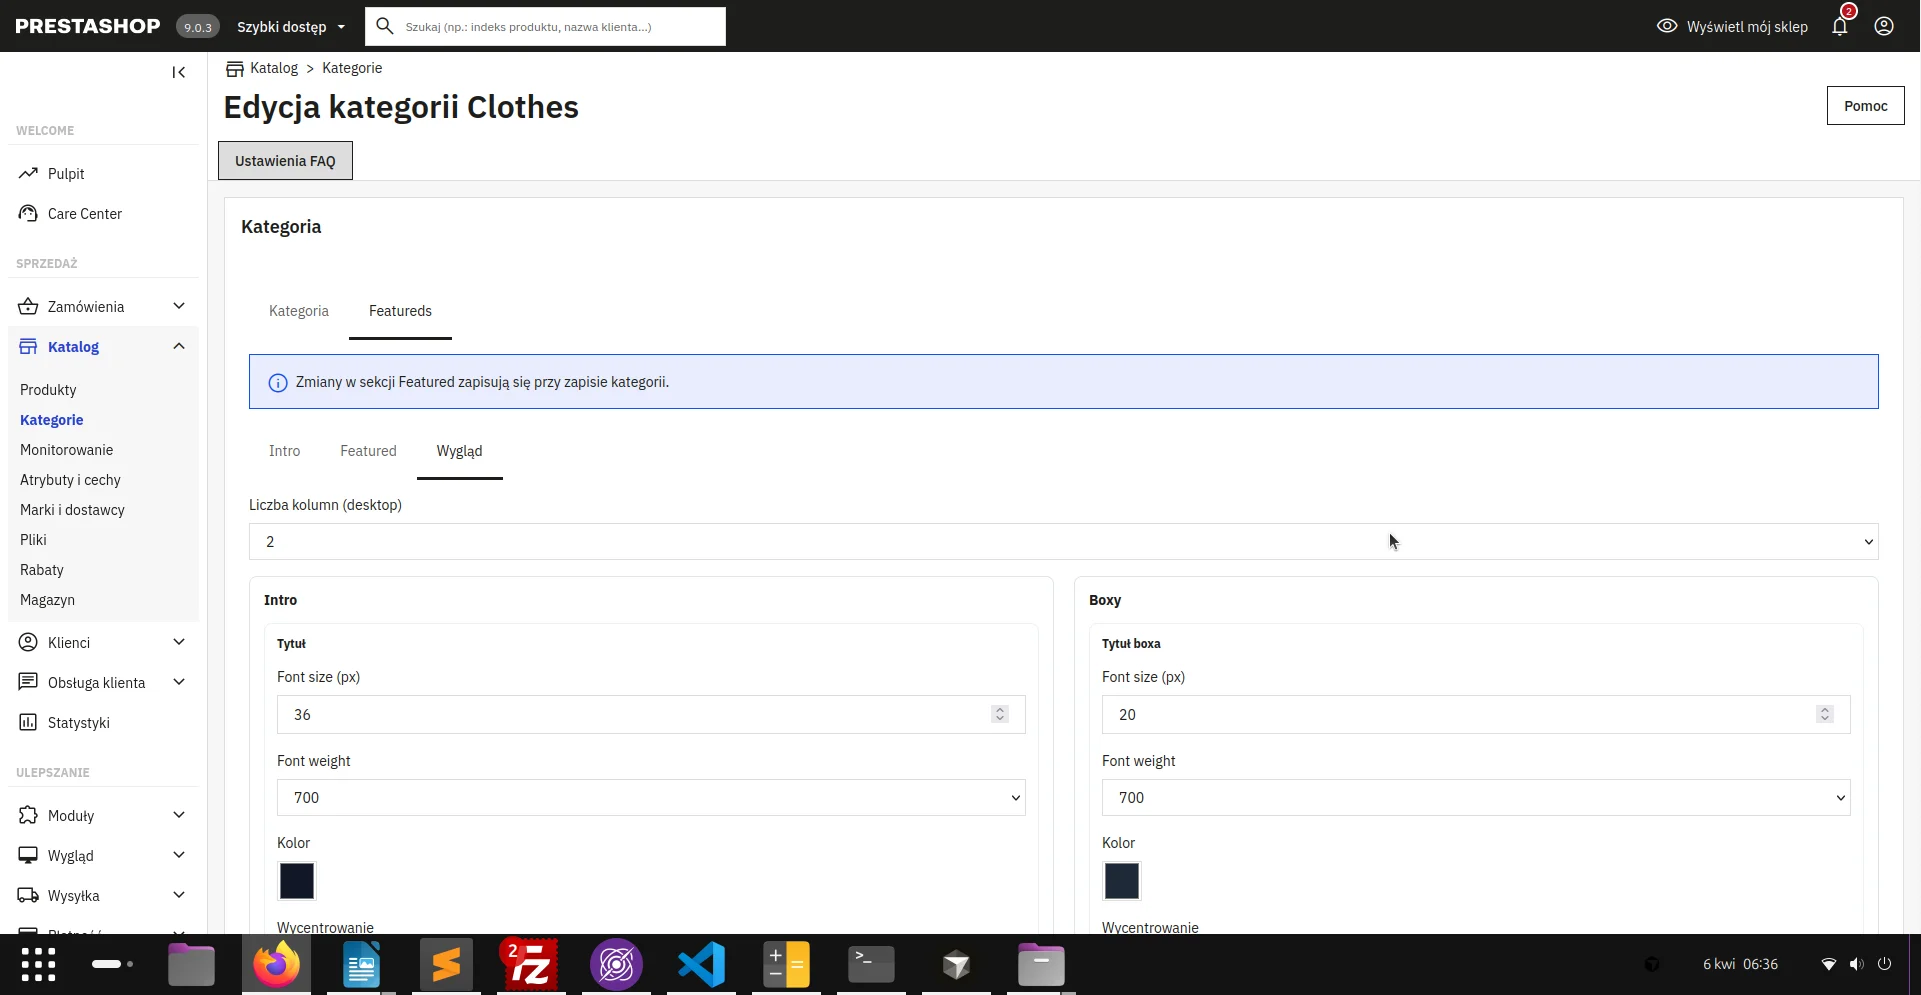Open notifications bell icon

[1840, 26]
